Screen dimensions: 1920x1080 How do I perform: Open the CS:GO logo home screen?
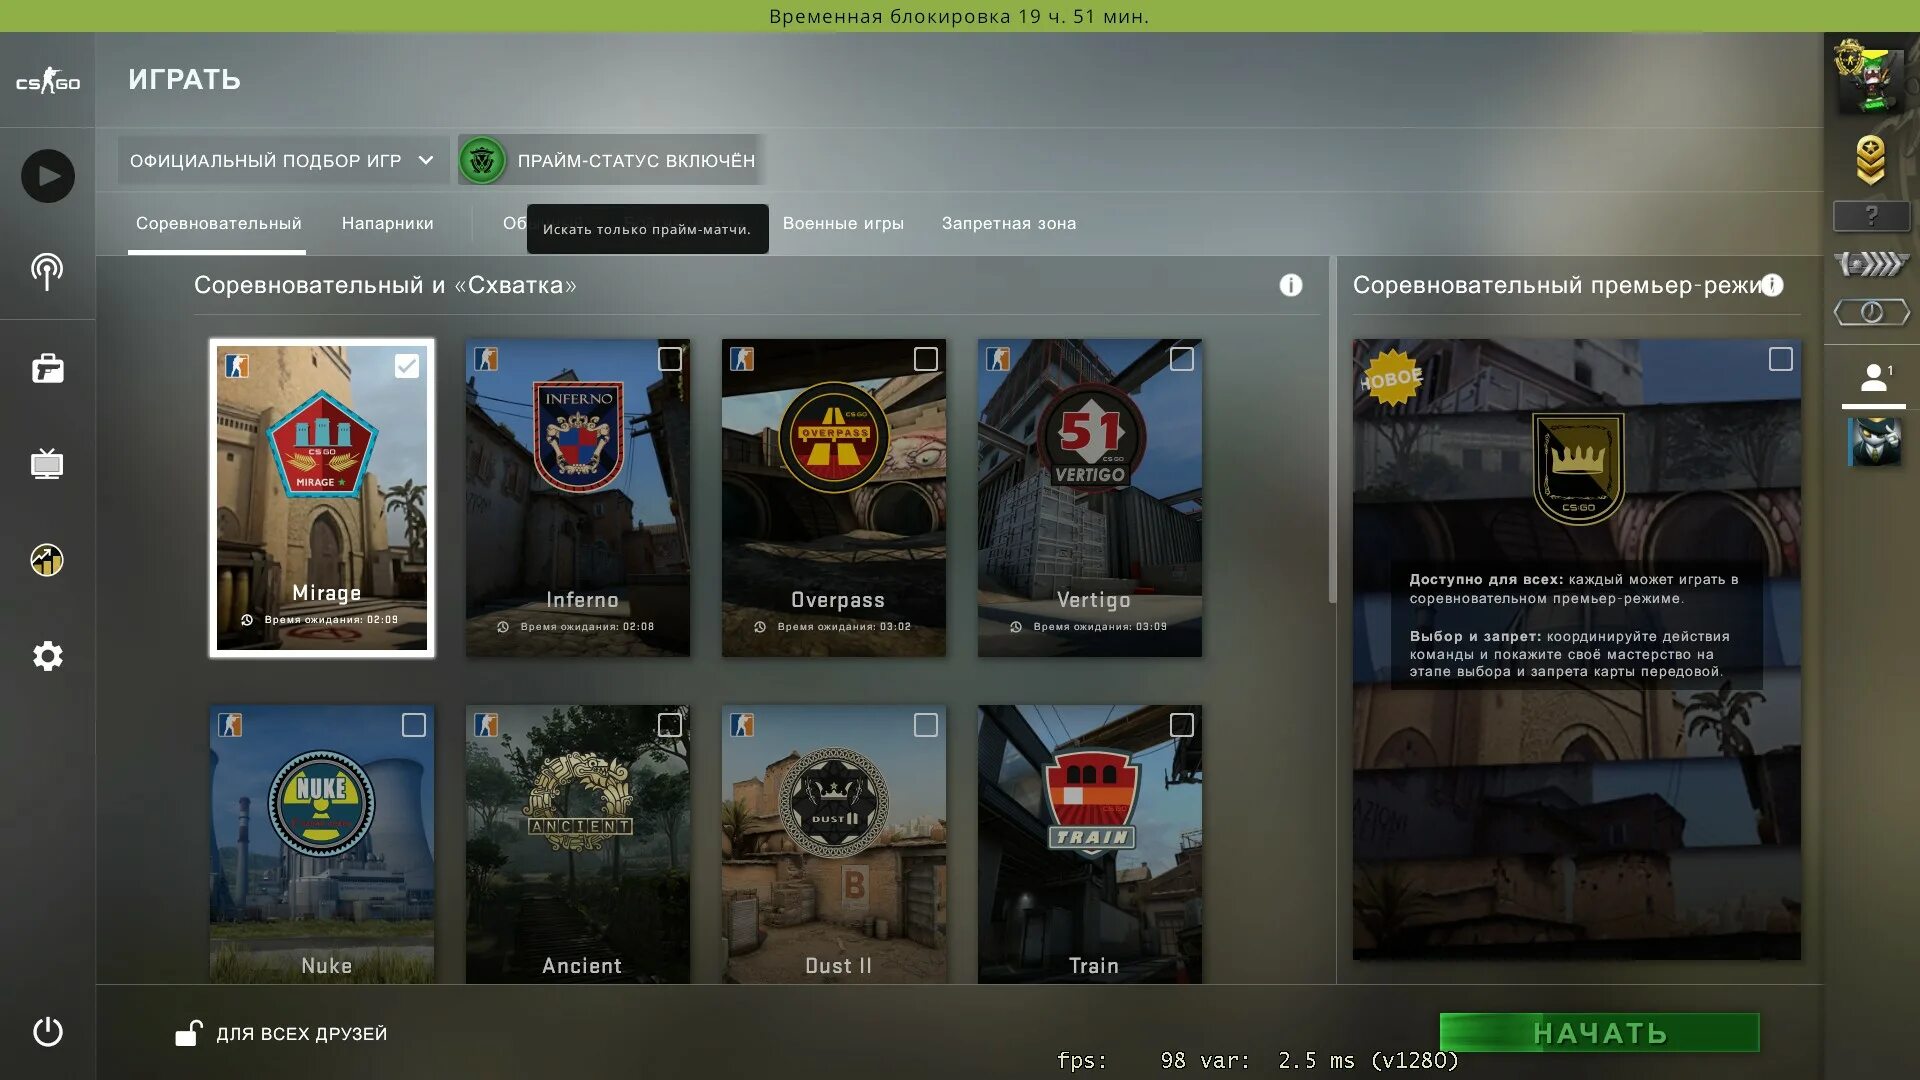pyautogui.click(x=48, y=81)
